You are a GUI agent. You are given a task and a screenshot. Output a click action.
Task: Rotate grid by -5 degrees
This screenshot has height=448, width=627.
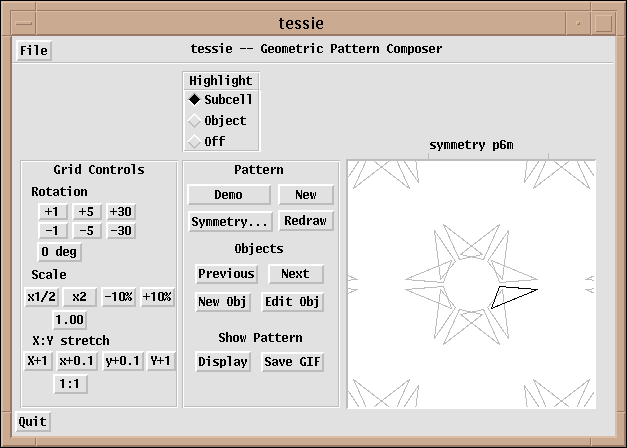click(87, 231)
